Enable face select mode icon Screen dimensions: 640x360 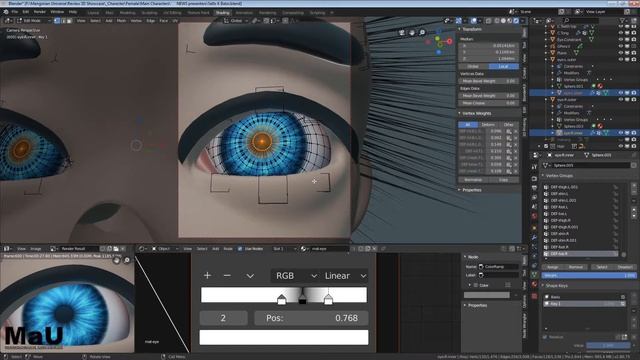[x=69, y=20]
